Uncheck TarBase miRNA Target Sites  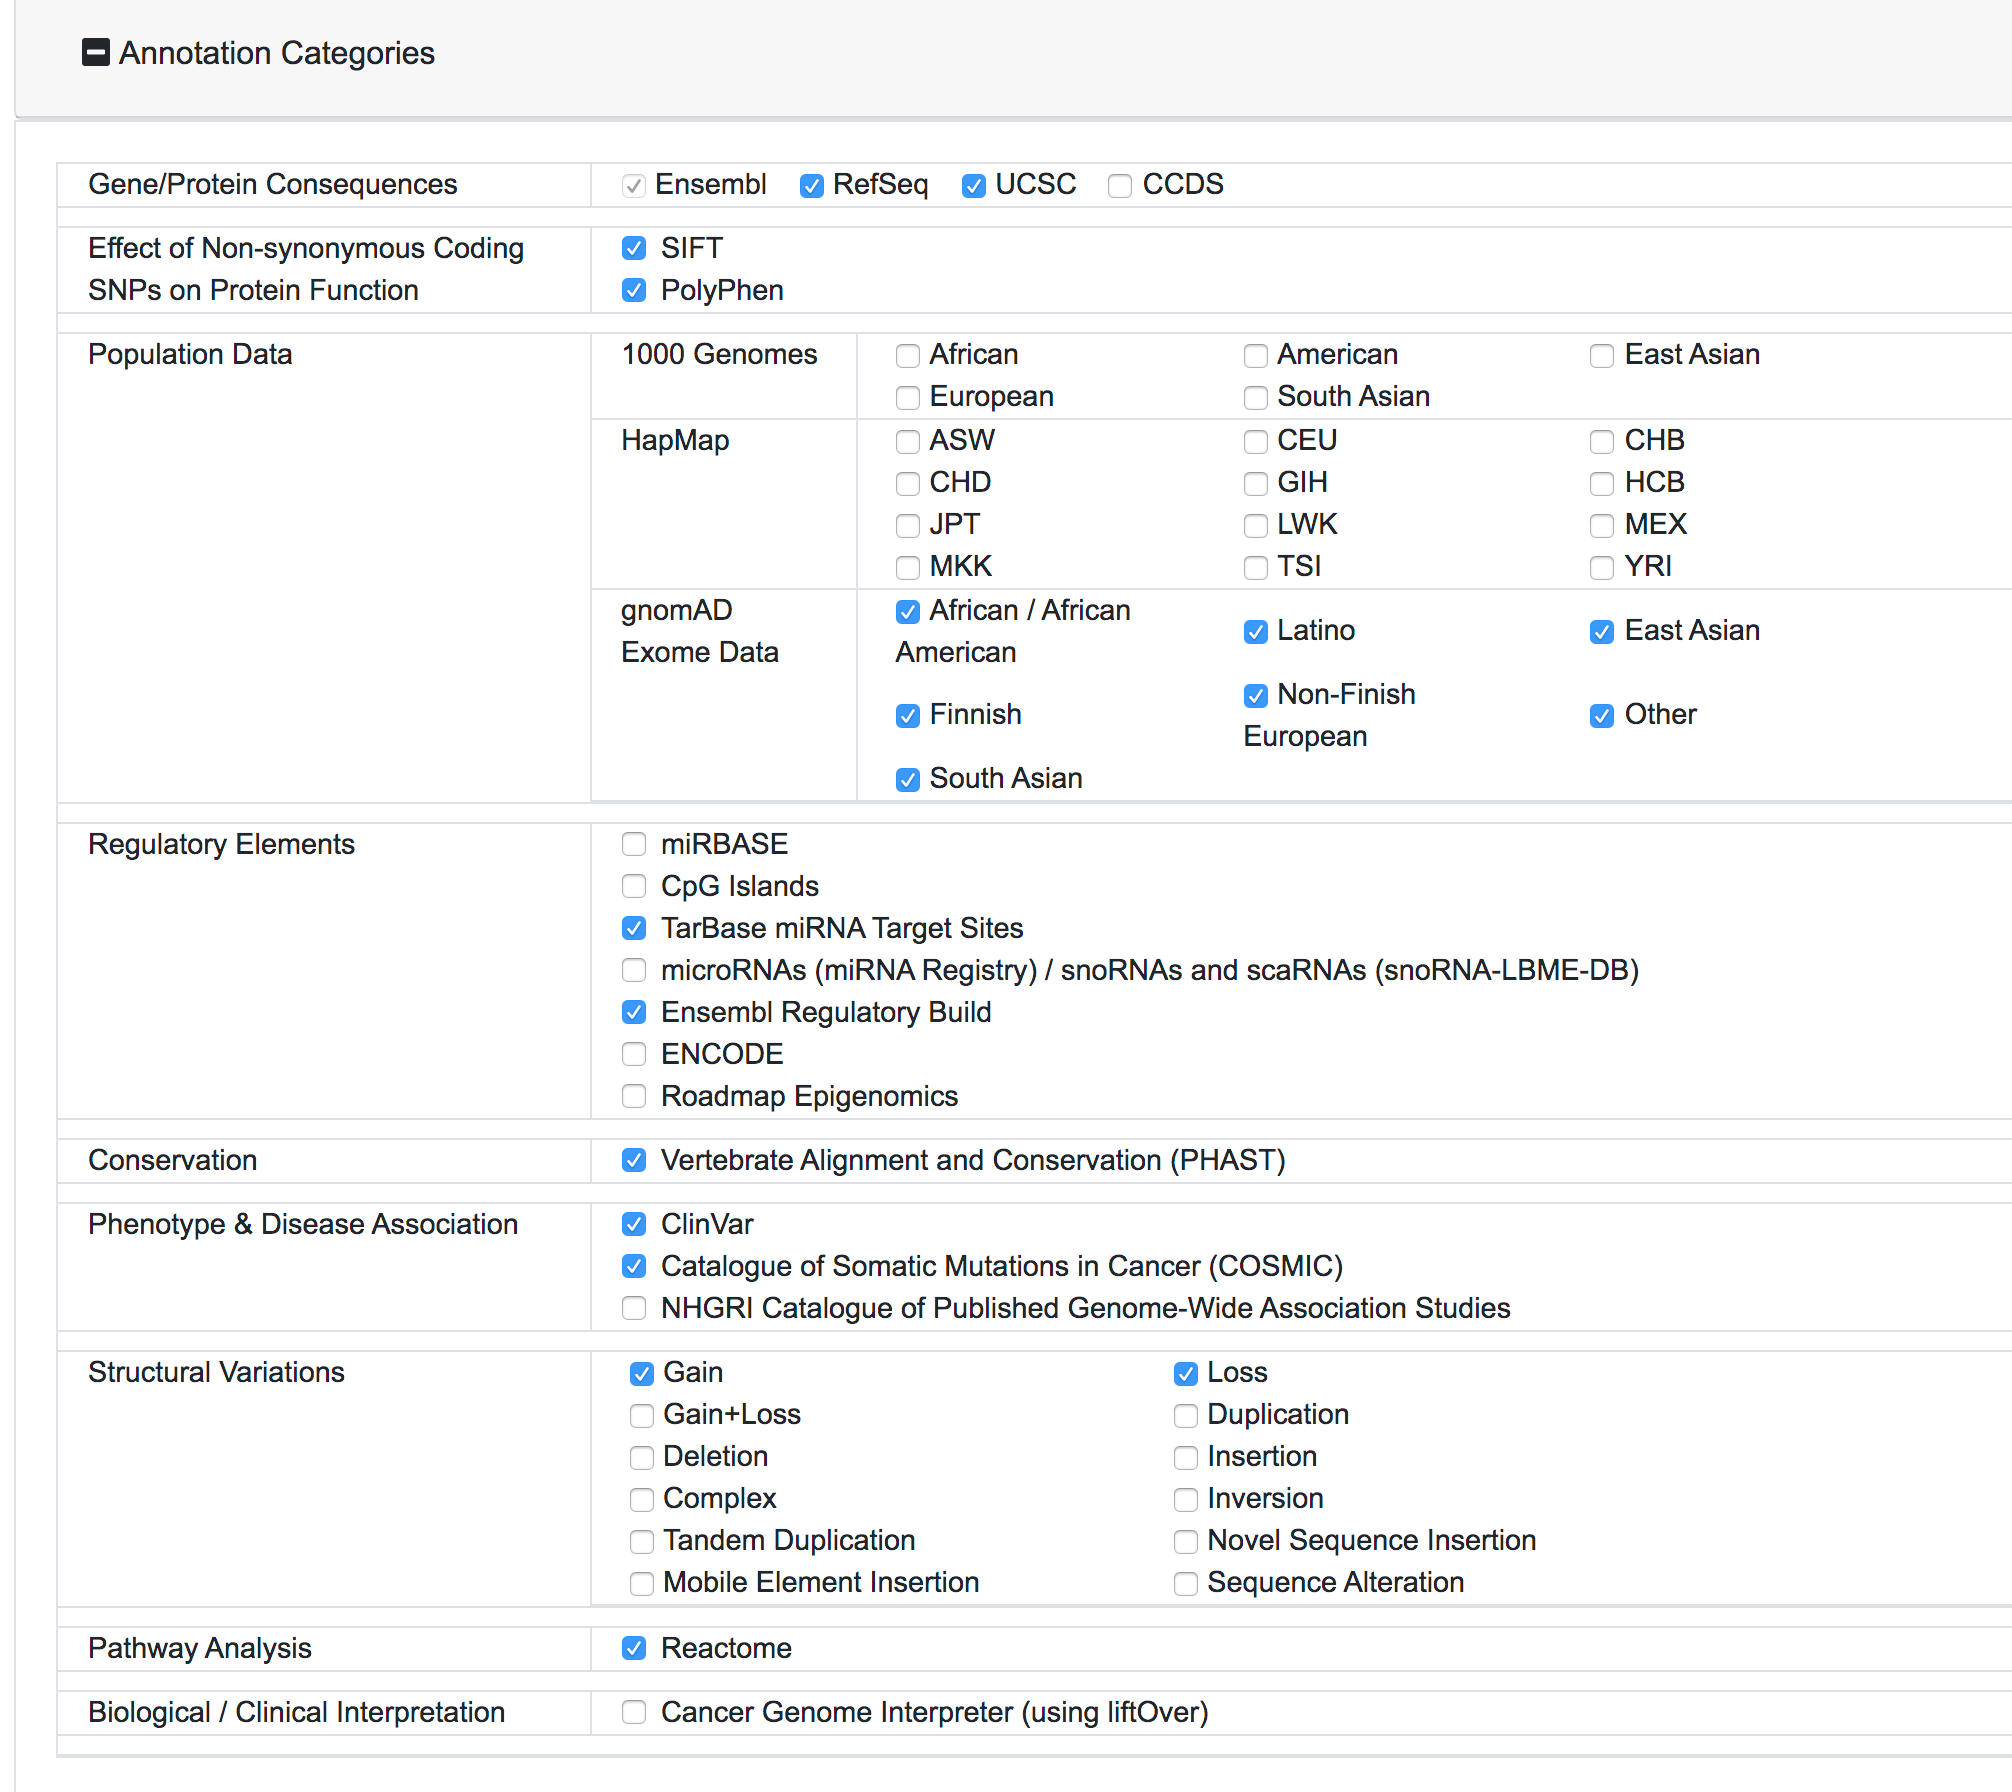click(634, 928)
